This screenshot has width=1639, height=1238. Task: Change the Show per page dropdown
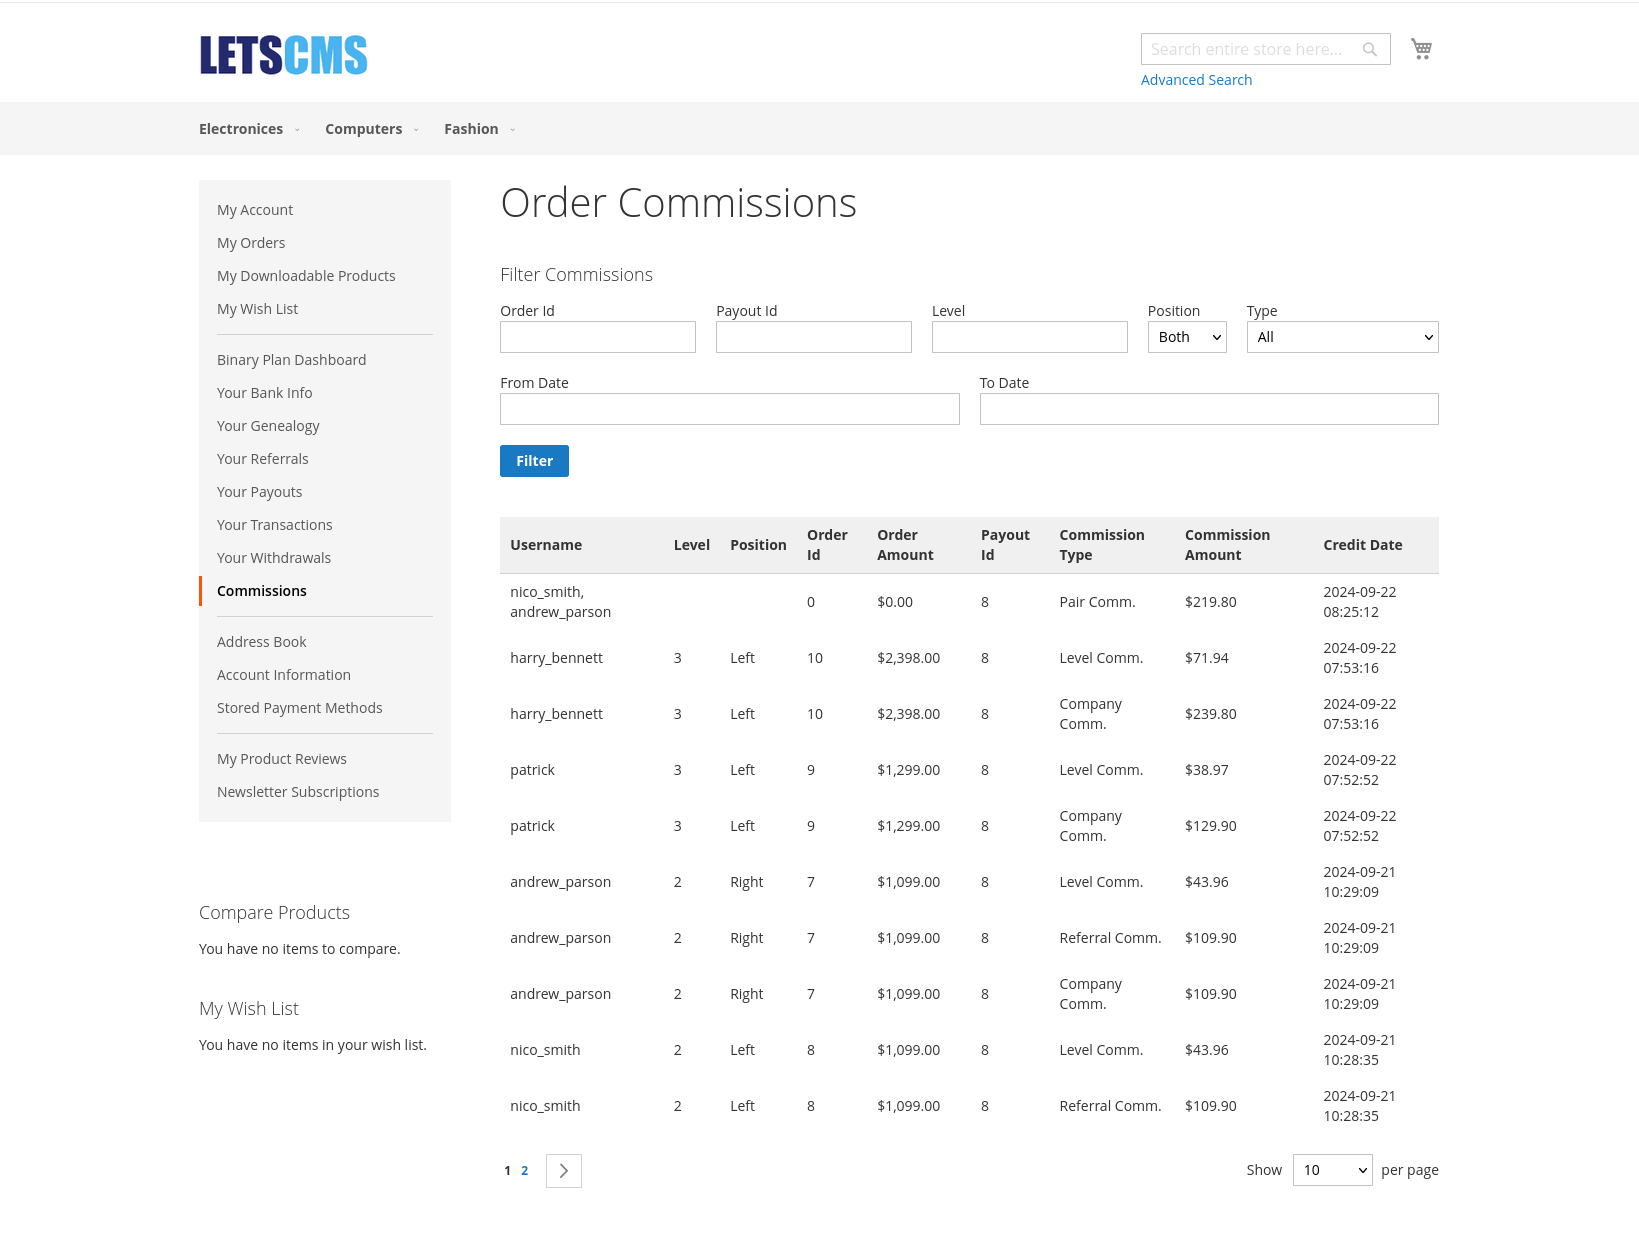[x=1332, y=1170]
